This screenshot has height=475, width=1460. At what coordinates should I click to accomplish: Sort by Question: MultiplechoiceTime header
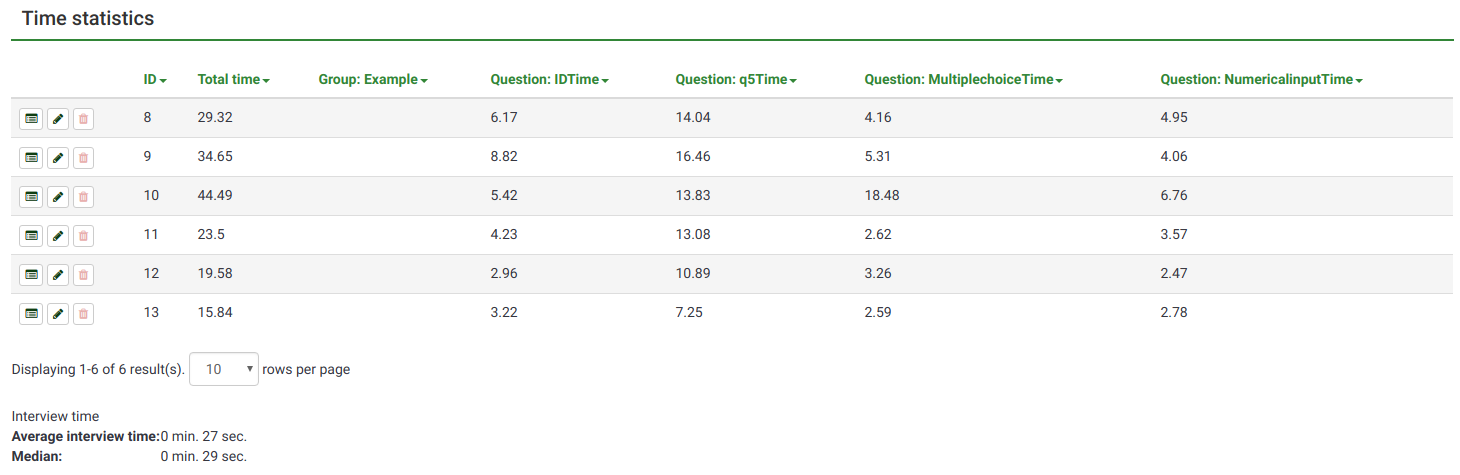[x=962, y=79]
